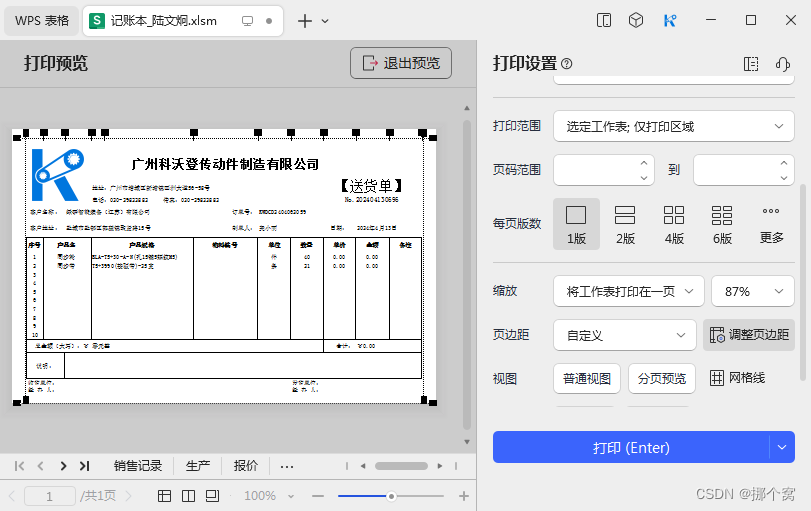Click the zoom in plus icon
The height and width of the screenshot is (511, 811).
click(x=463, y=496)
